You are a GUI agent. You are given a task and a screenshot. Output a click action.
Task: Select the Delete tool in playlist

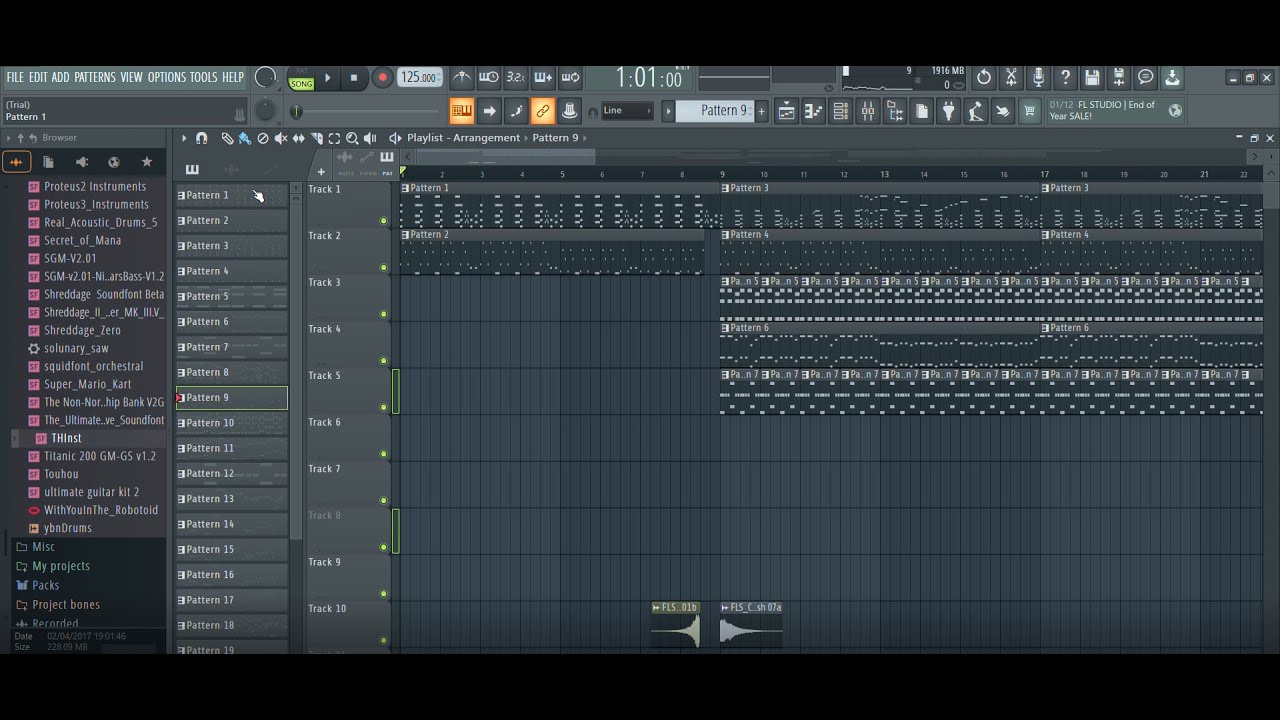(x=263, y=138)
